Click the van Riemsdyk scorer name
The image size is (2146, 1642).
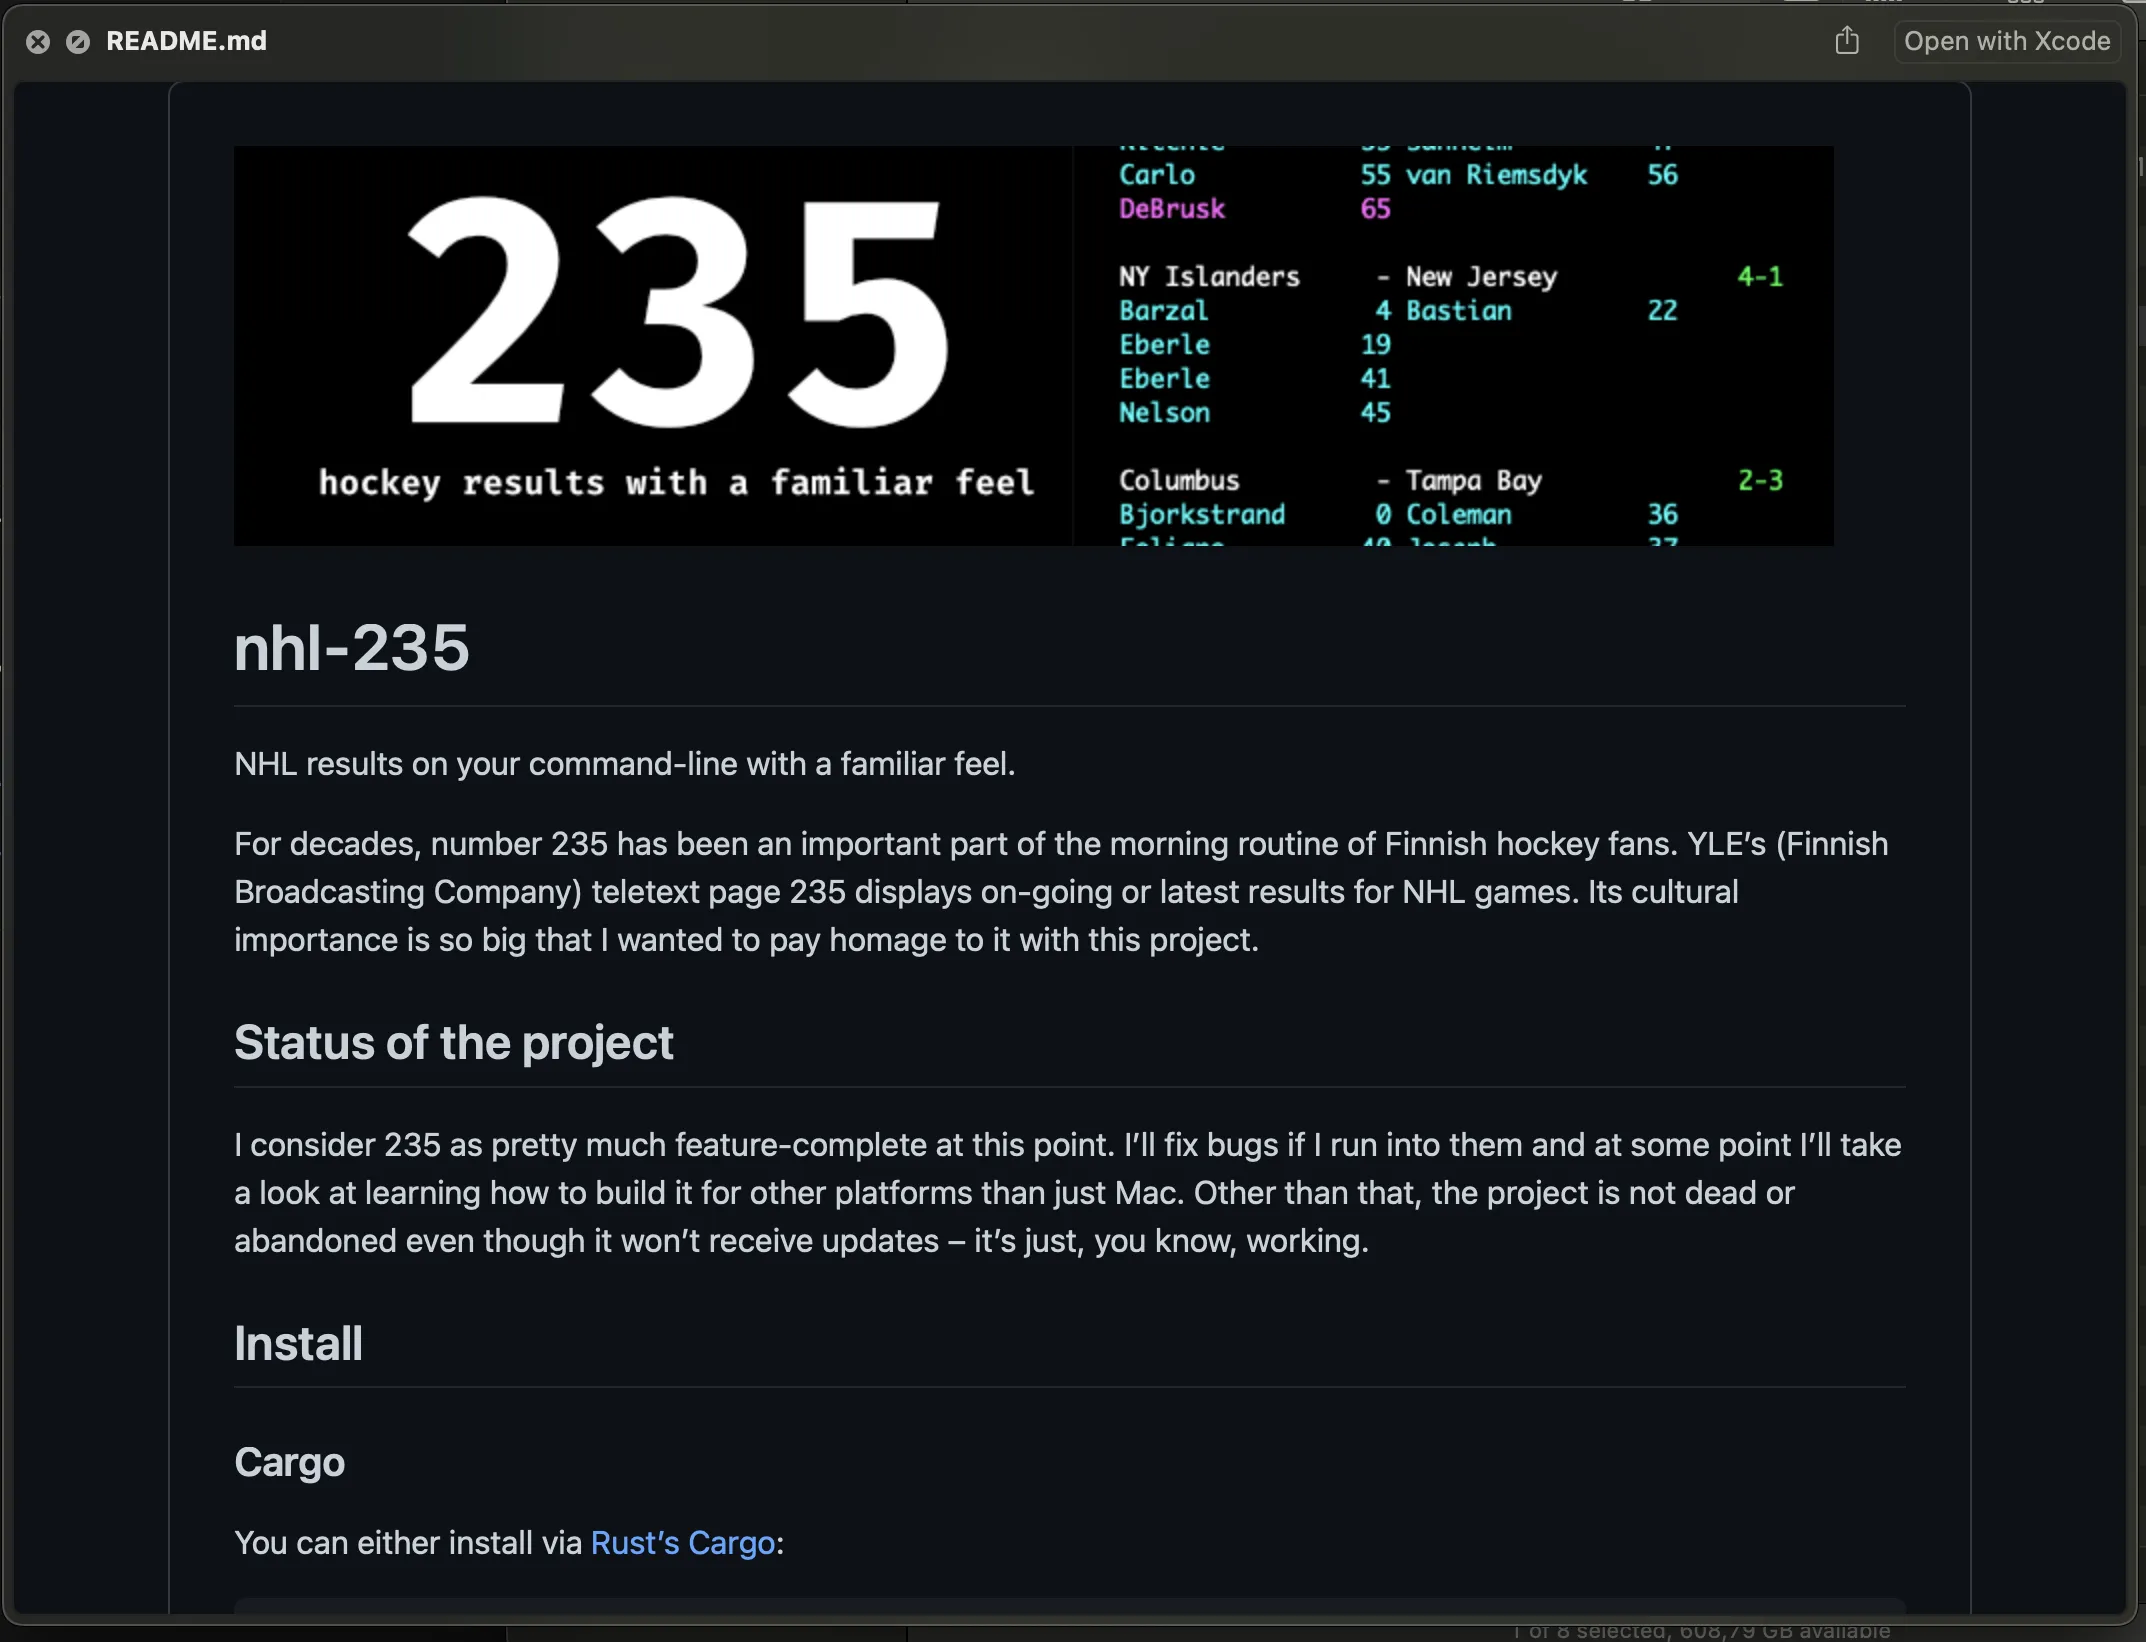tap(1496, 175)
